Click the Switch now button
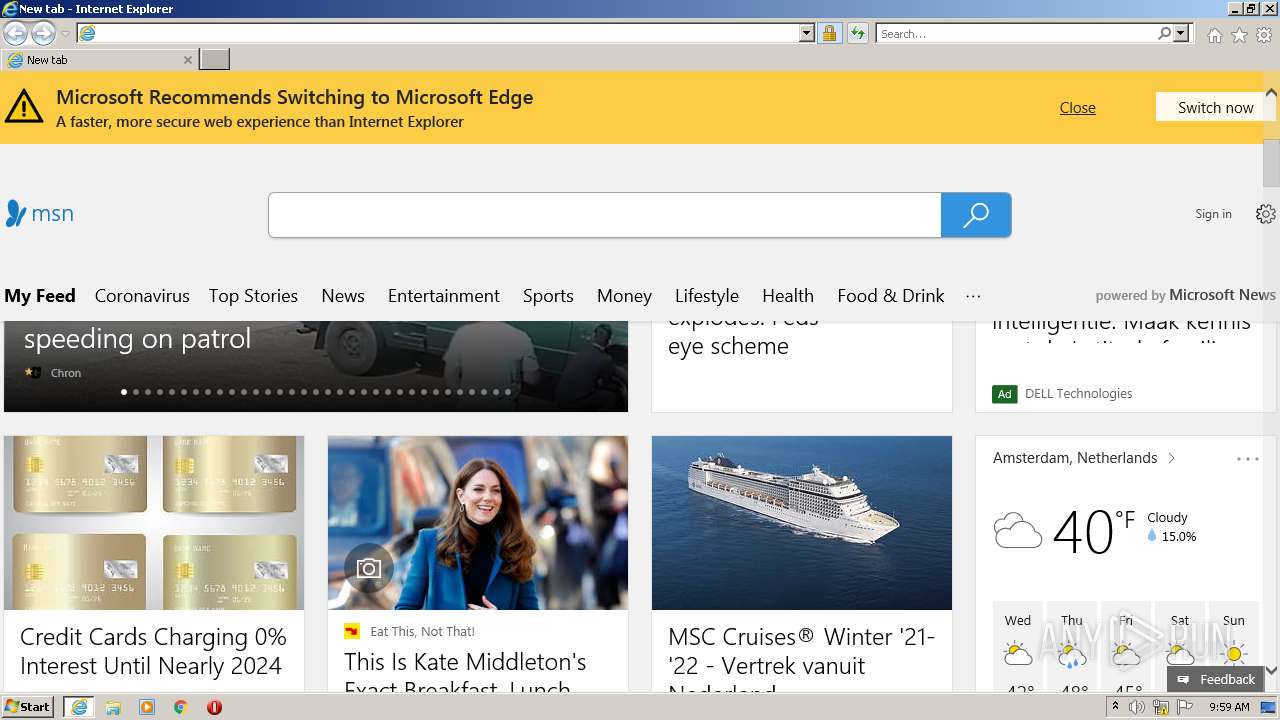Screen dimensions: 1280x720 (x=1215, y=107)
